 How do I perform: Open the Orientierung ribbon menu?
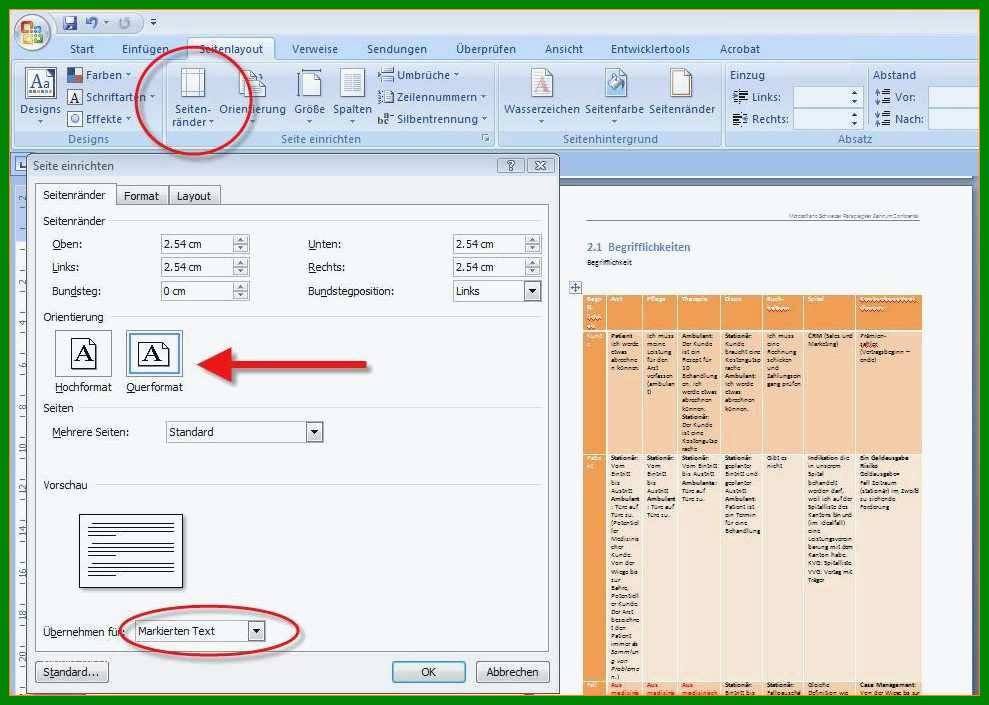[x=252, y=96]
